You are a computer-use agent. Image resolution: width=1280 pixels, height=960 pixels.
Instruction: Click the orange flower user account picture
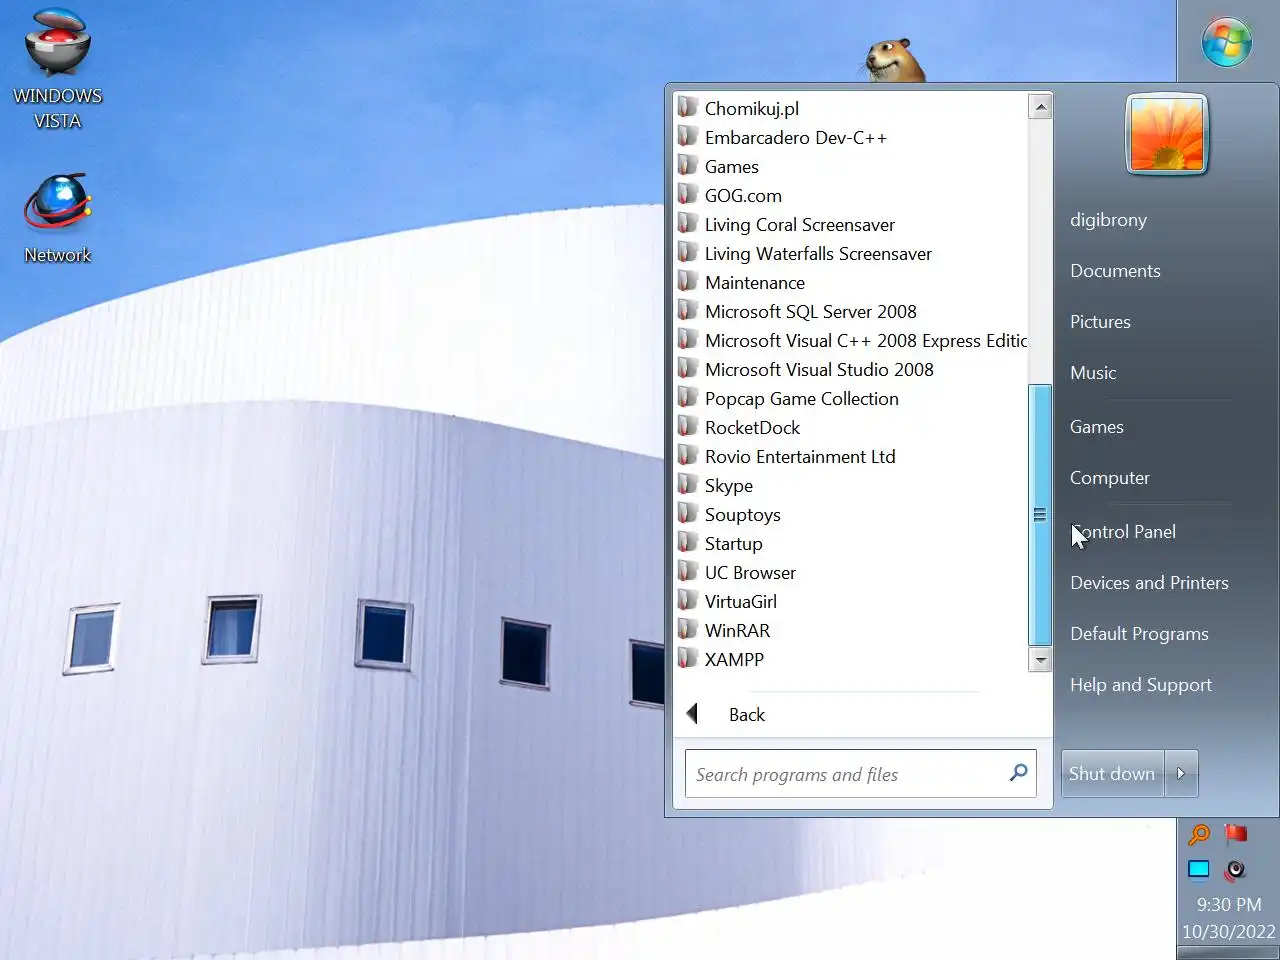[1167, 135]
